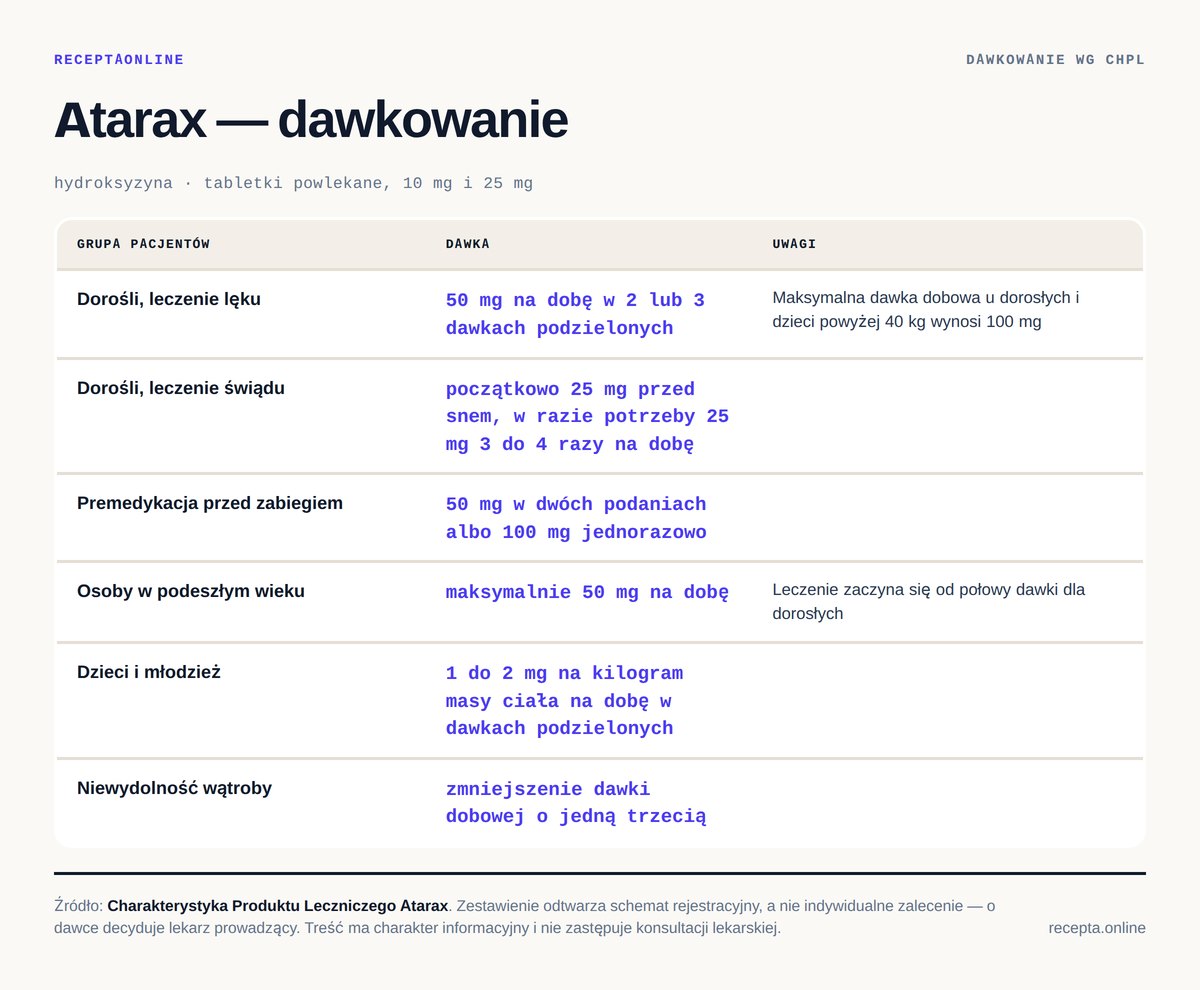Image resolution: width=1200 pixels, height=990 pixels.
Task: Select the 'Dzieci i młodzież' row label
Action: pos(149,672)
